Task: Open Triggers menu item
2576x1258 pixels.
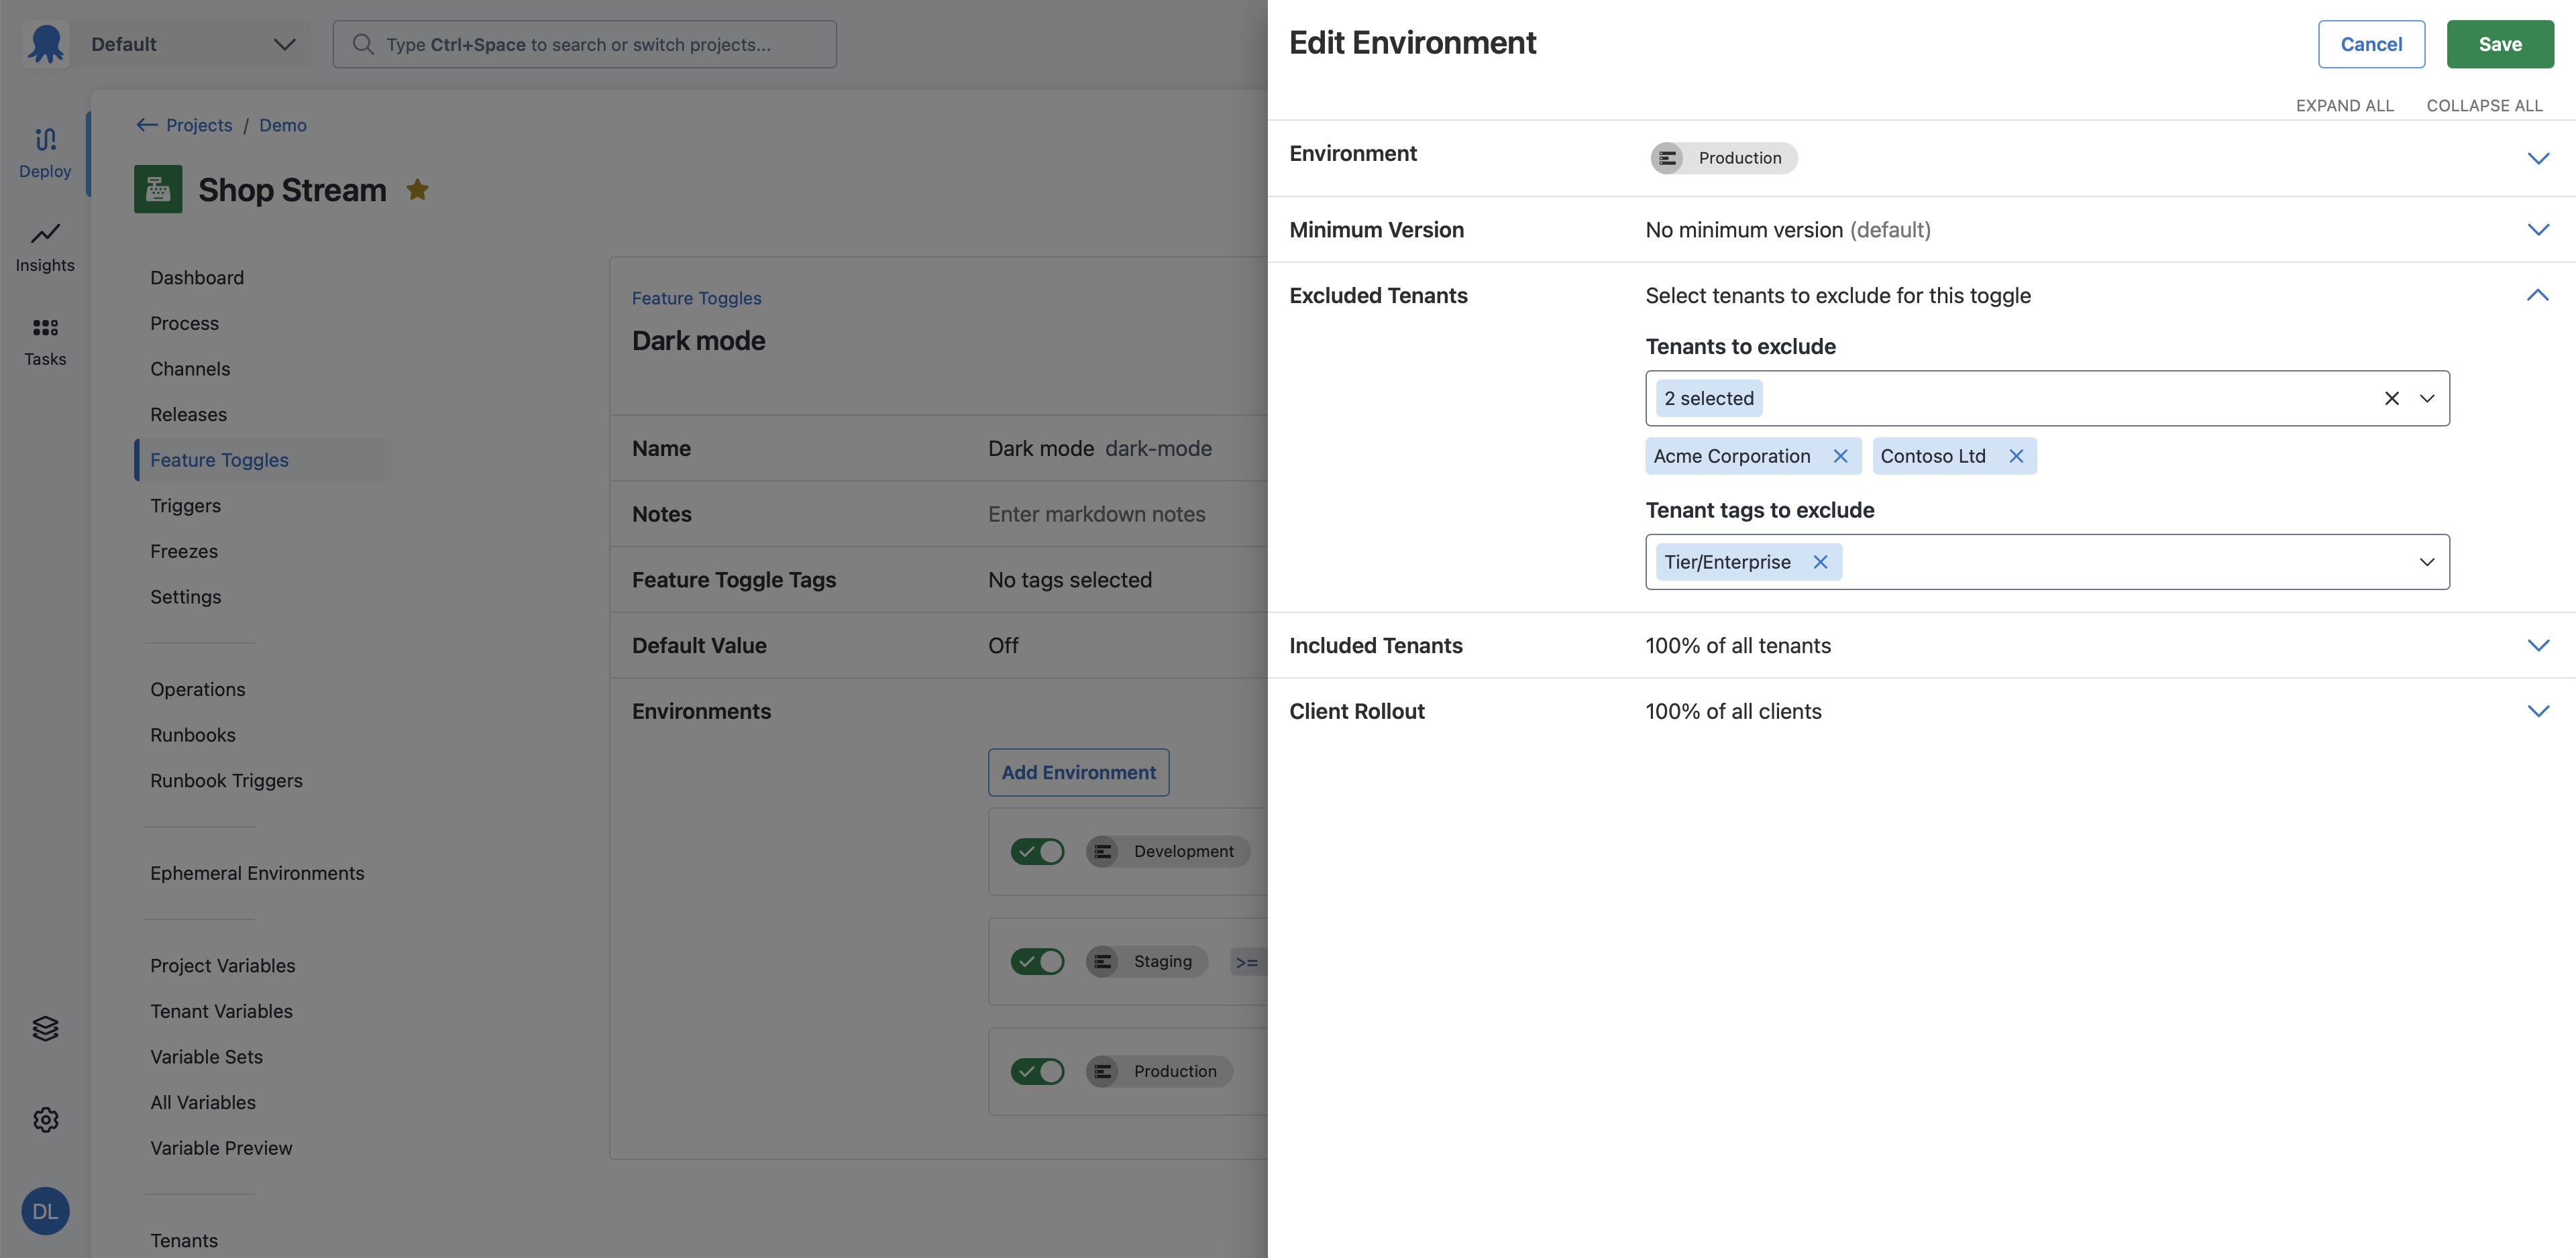Action: [x=185, y=505]
